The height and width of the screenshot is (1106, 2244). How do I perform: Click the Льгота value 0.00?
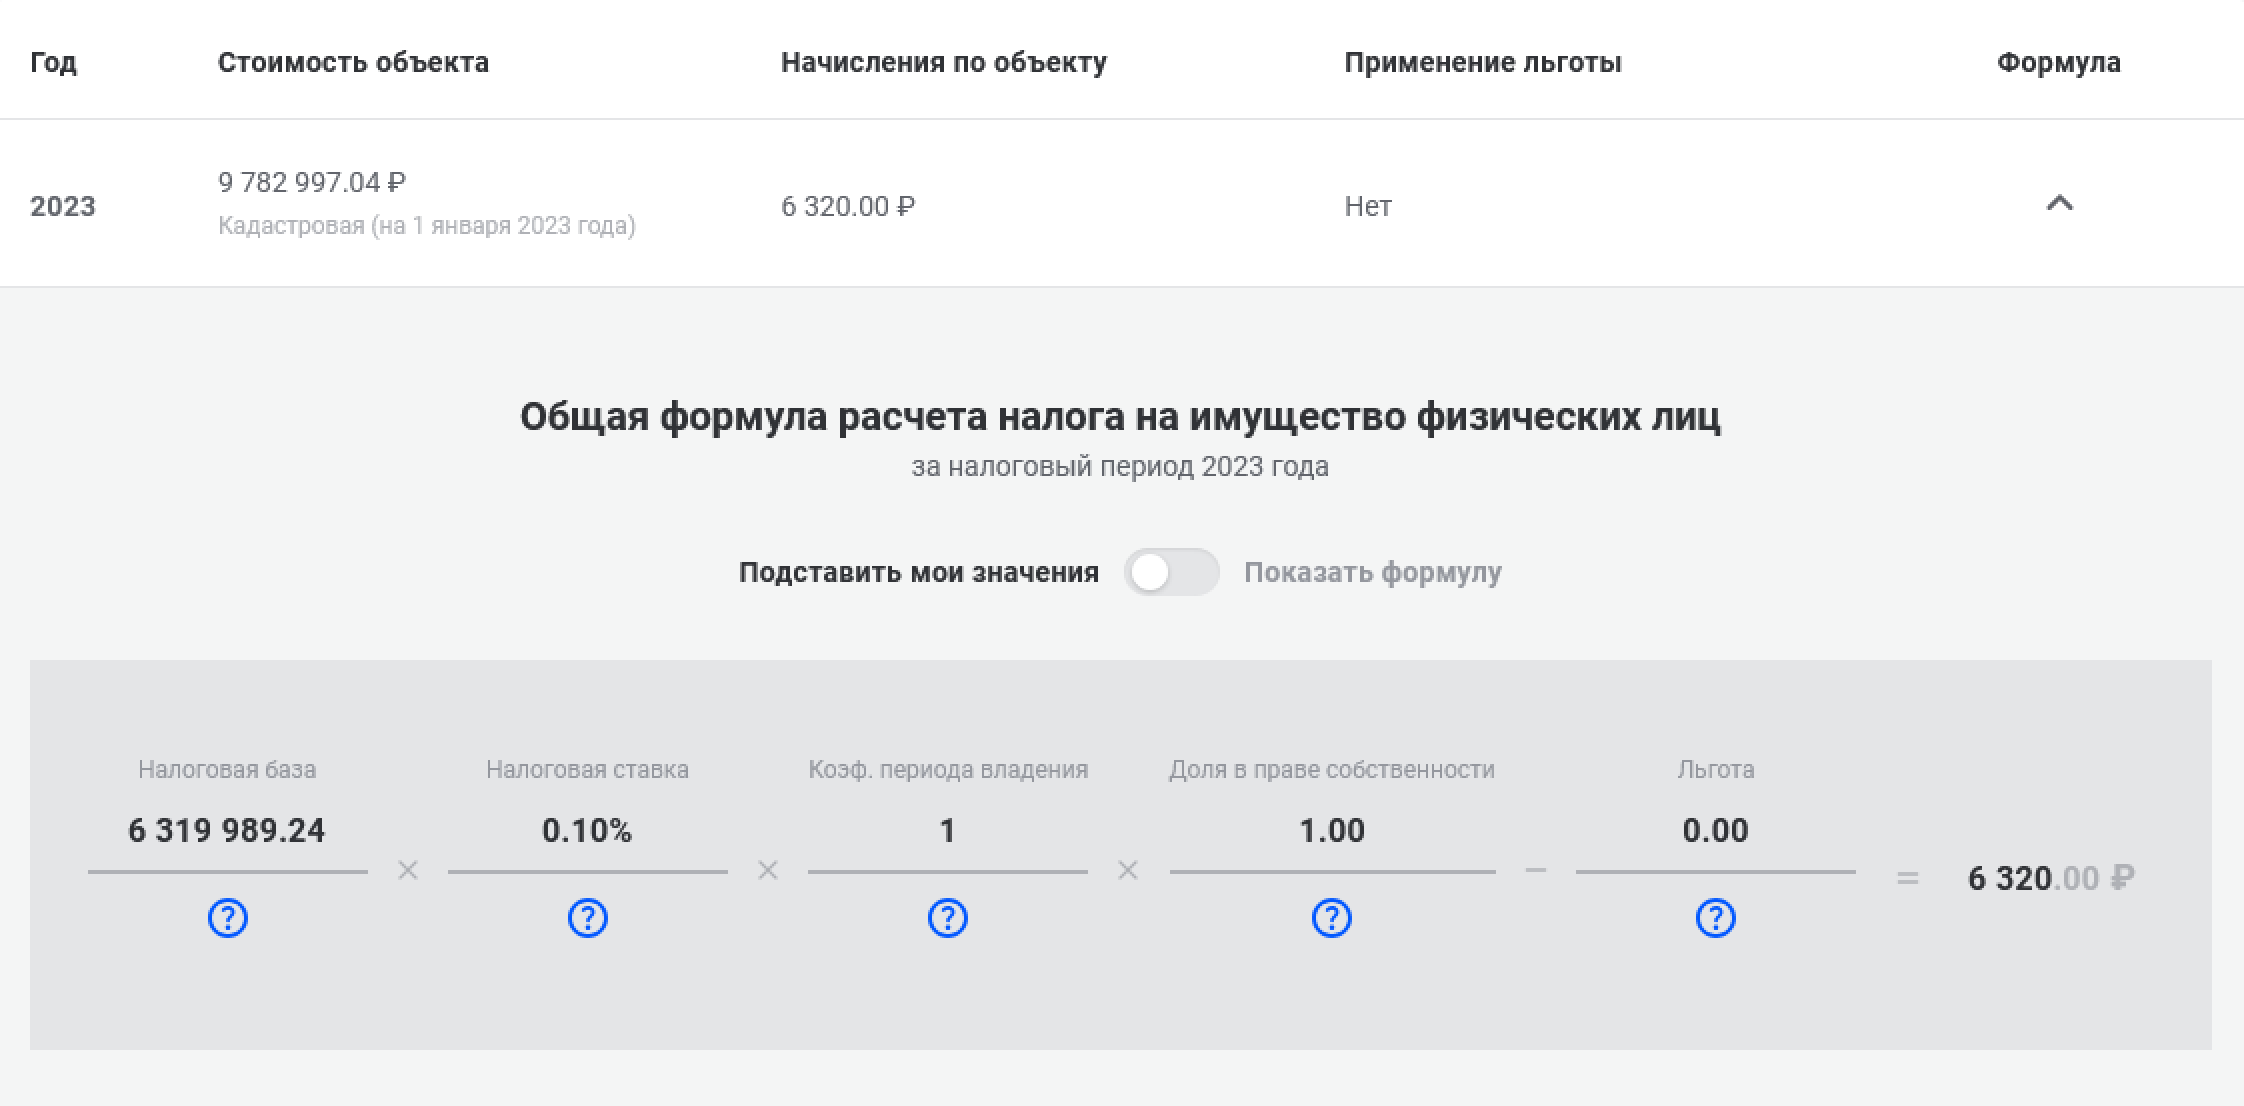1716,830
